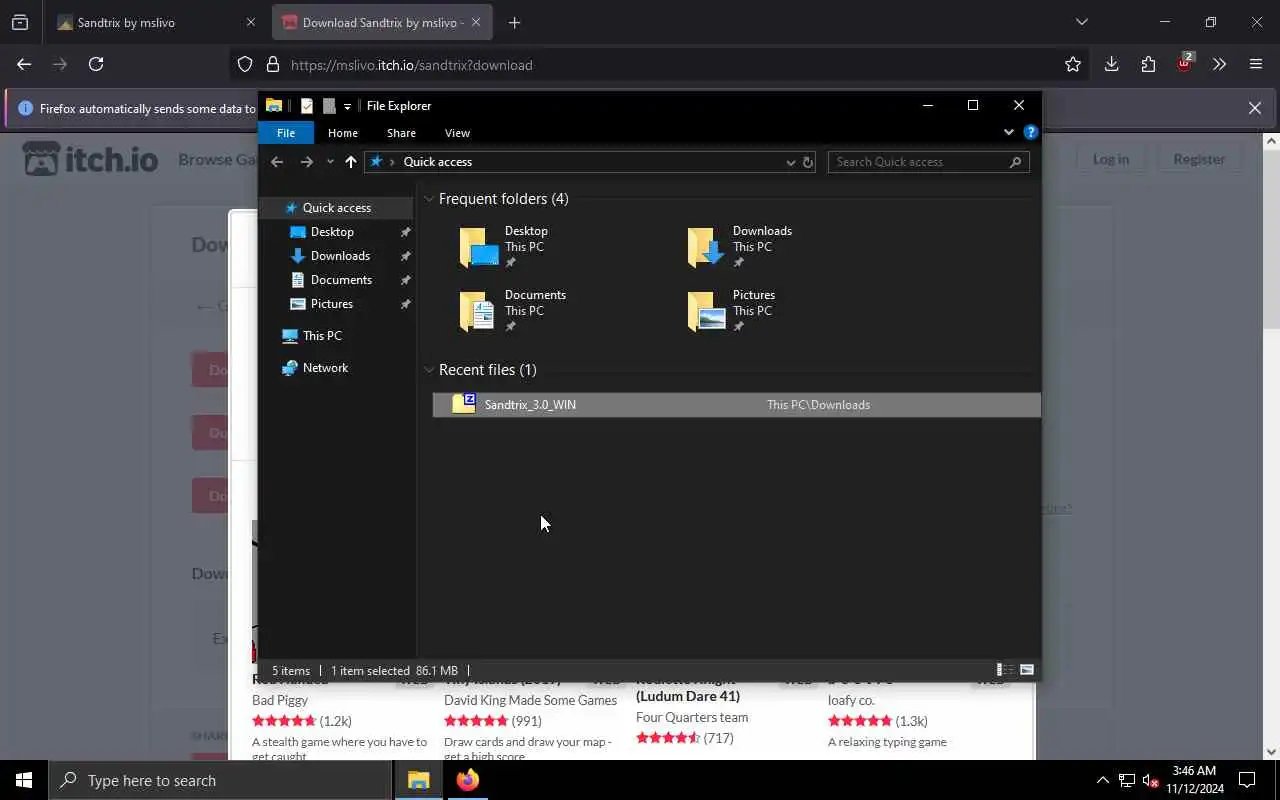This screenshot has width=1280, height=800.
Task: Open the File tab in File Explorer
Action: tap(286, 133)
